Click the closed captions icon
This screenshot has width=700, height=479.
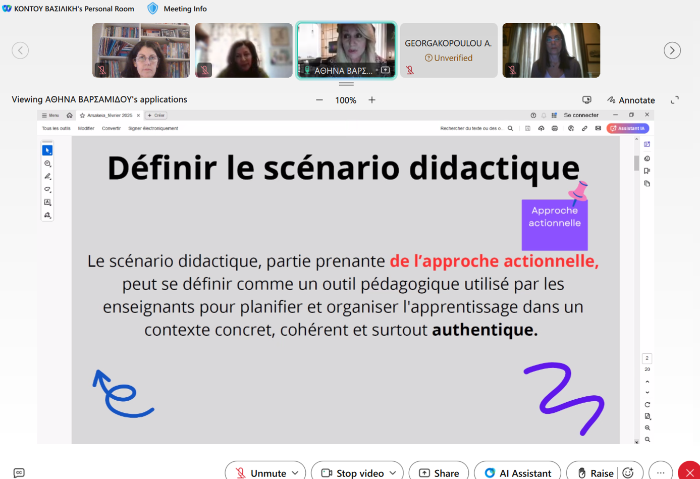18,473
